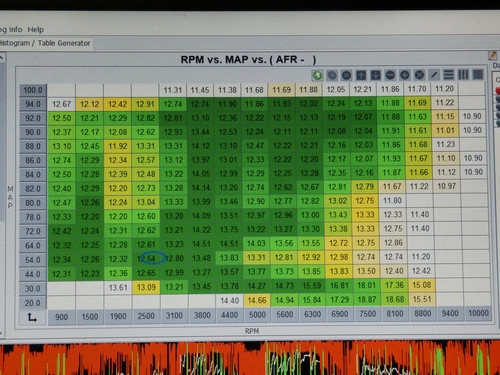Viewport: 500px width, 375px height.
Task: Select the 8800 RPM column header
Action: pos(422,313)
